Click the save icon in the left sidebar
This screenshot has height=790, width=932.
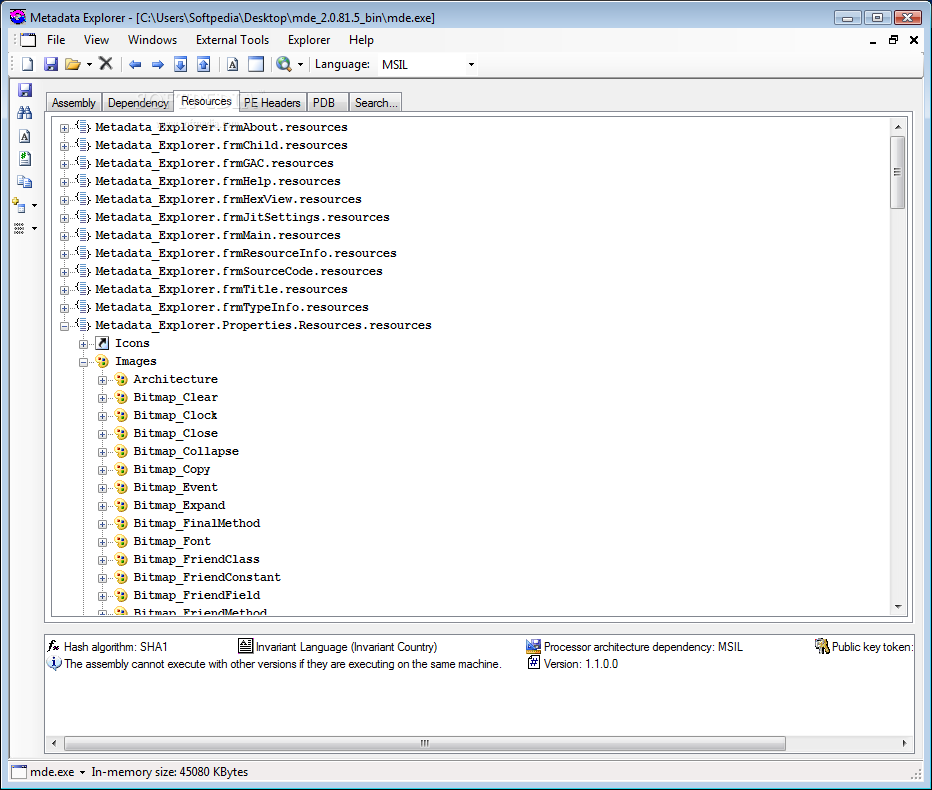(25, 90)
